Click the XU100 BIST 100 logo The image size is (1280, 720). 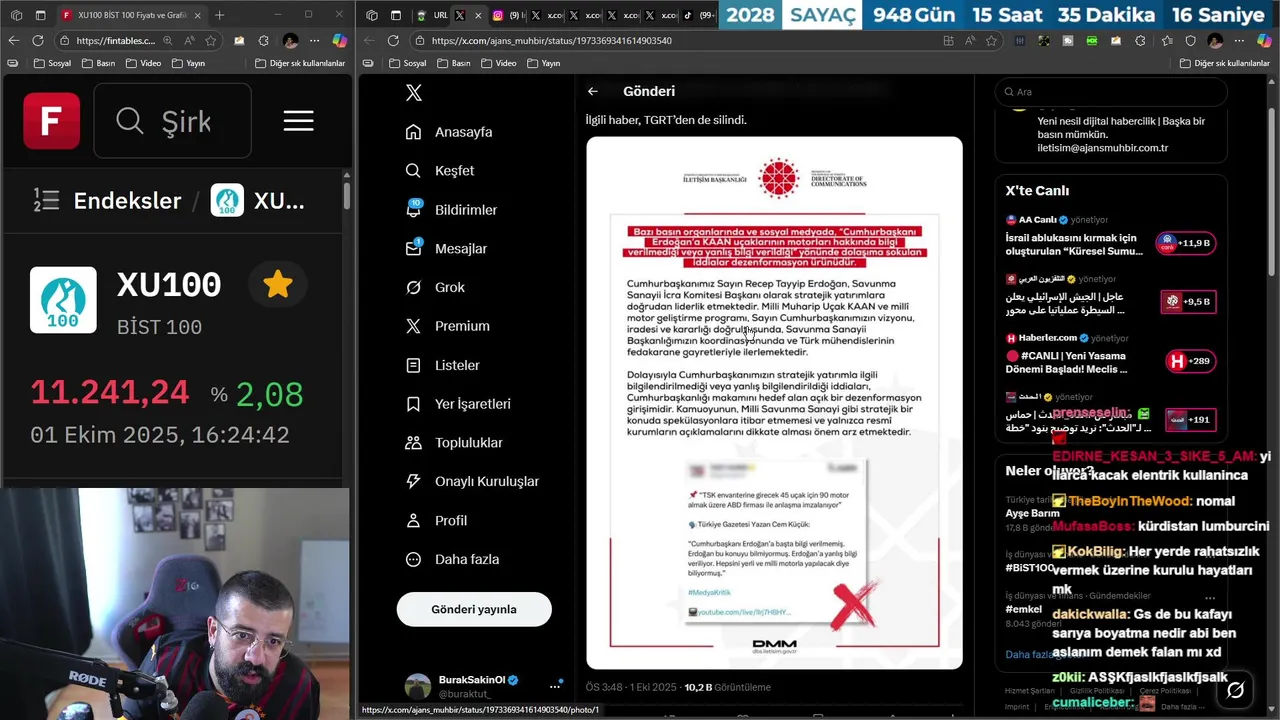click(63, 300)
